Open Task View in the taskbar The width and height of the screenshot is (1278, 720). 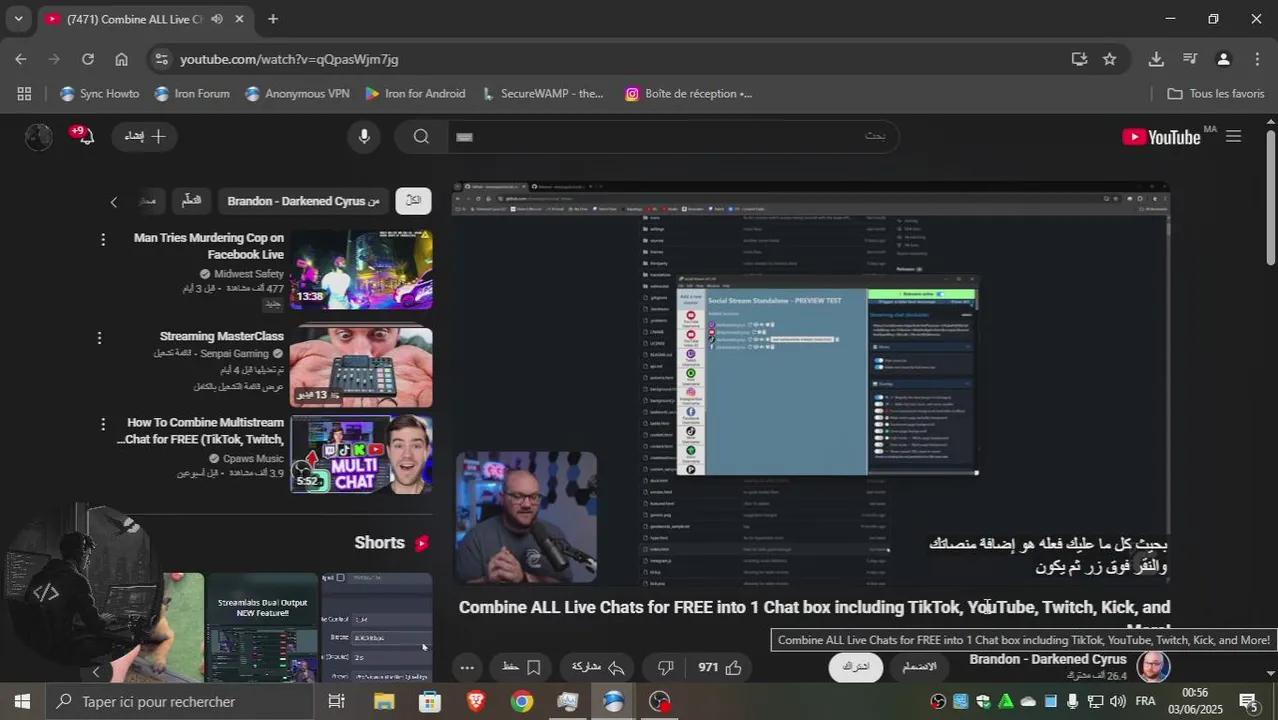tap(337, 701)
